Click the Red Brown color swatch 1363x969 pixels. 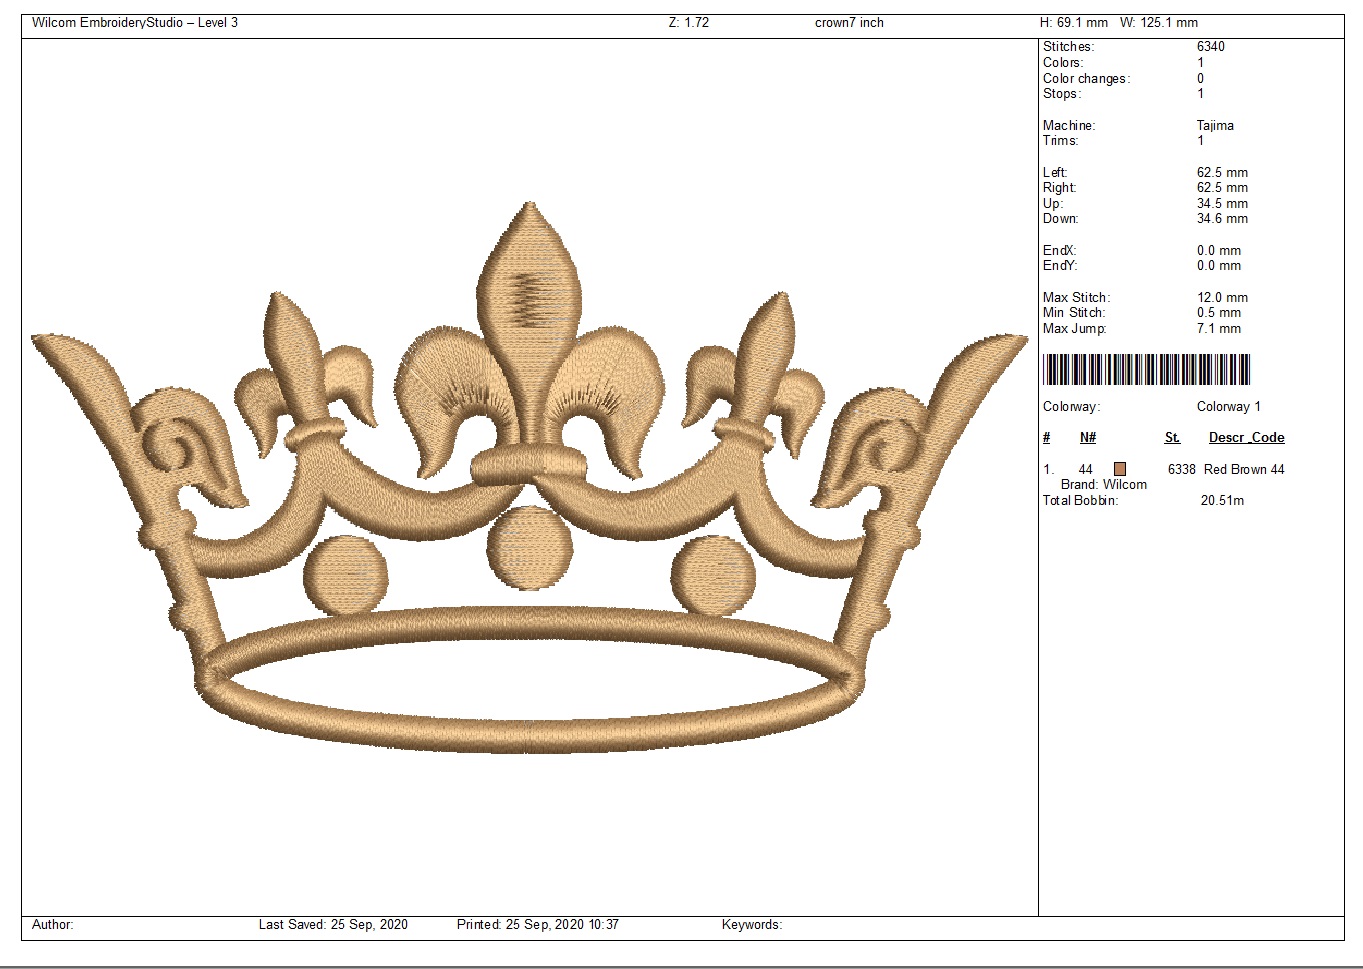1120,469
